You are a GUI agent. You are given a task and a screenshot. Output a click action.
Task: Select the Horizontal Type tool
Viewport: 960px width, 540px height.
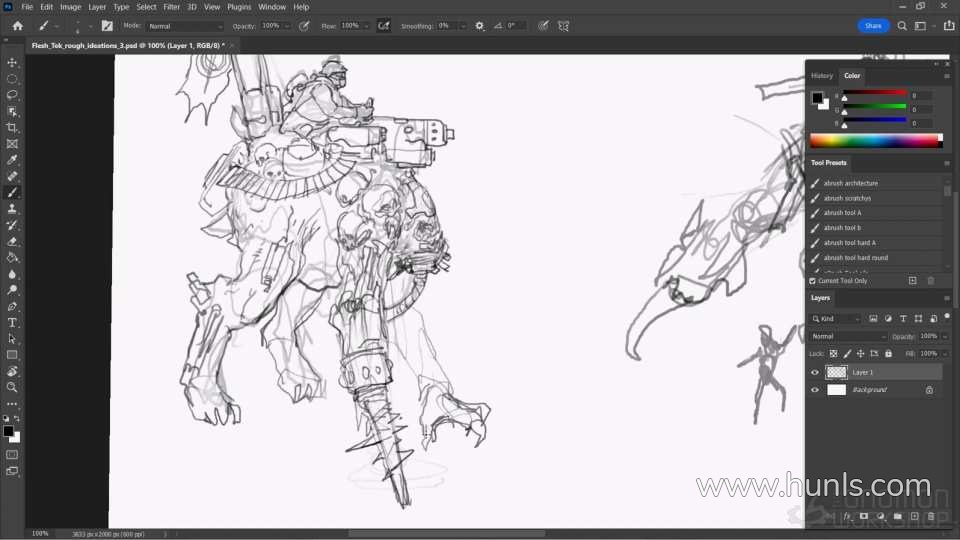click(12, 323)
